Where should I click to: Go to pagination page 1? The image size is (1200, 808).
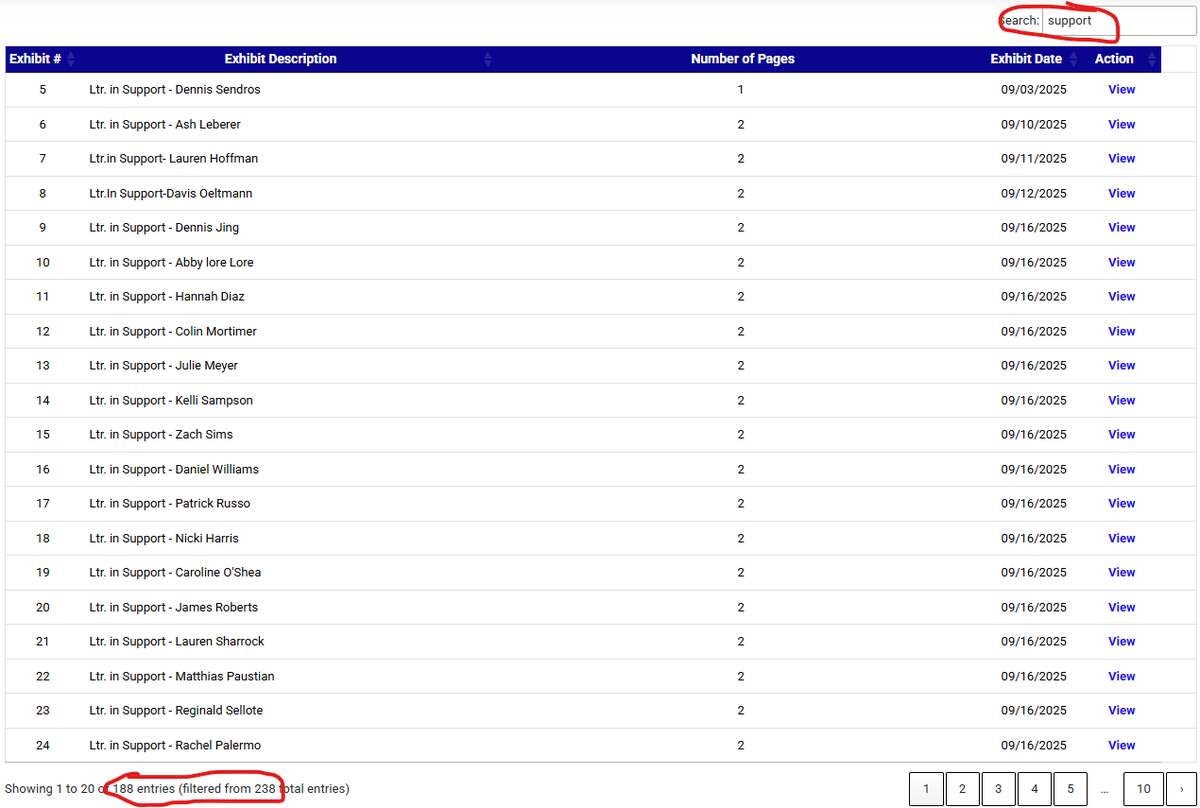[926, 789]
